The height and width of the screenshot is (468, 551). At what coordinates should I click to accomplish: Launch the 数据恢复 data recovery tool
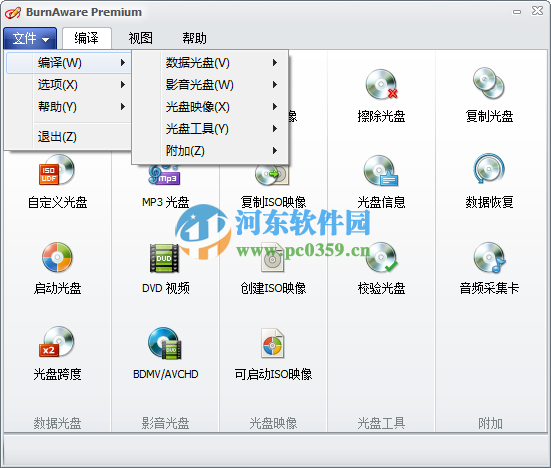point(489,182)
